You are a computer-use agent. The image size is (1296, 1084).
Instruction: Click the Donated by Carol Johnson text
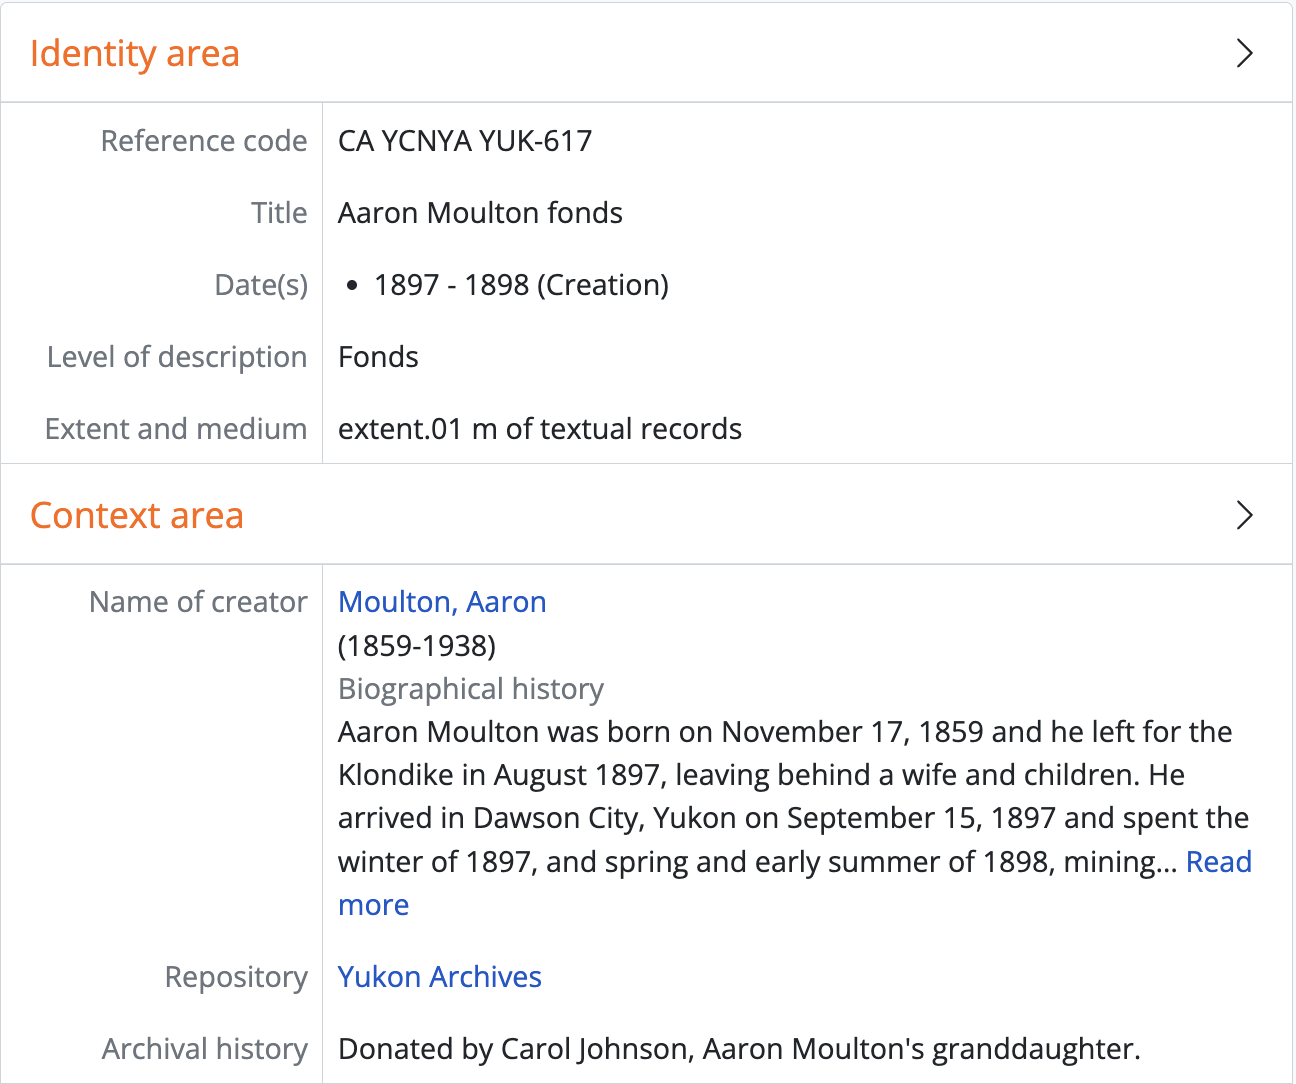pyautogui.click(x=739, y=1049)
